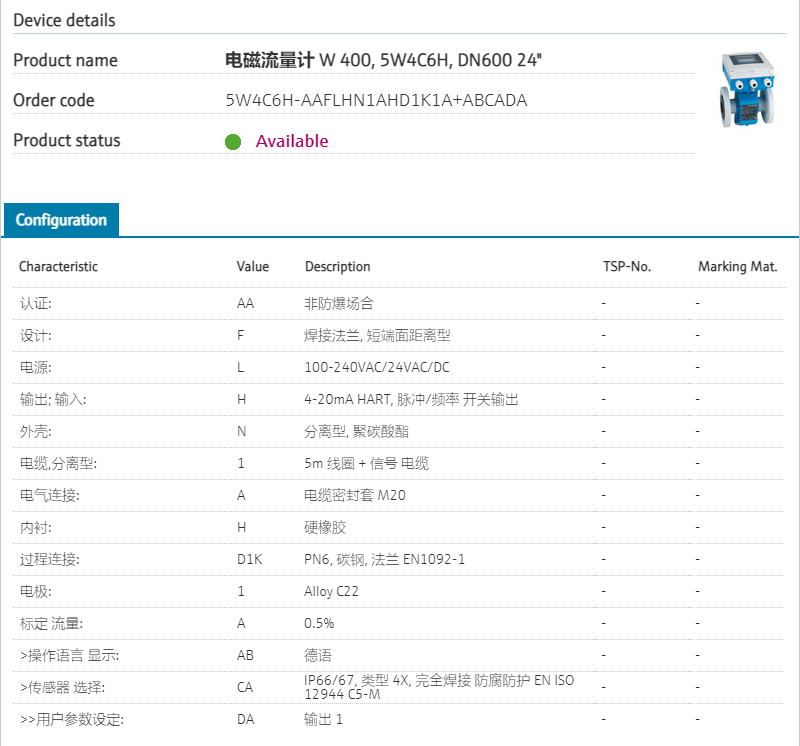Select the 认证 characteristic row label
This screenshot has width=800, height=746.
(x=35, y=303)
